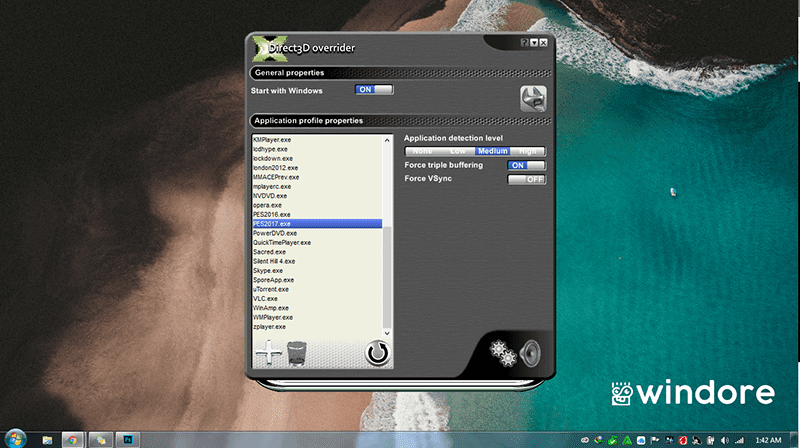Click the profile list scrollbar thumb
Image resolution: width=800 pixels, height=448 pixels.
click(x=387, y=277)
